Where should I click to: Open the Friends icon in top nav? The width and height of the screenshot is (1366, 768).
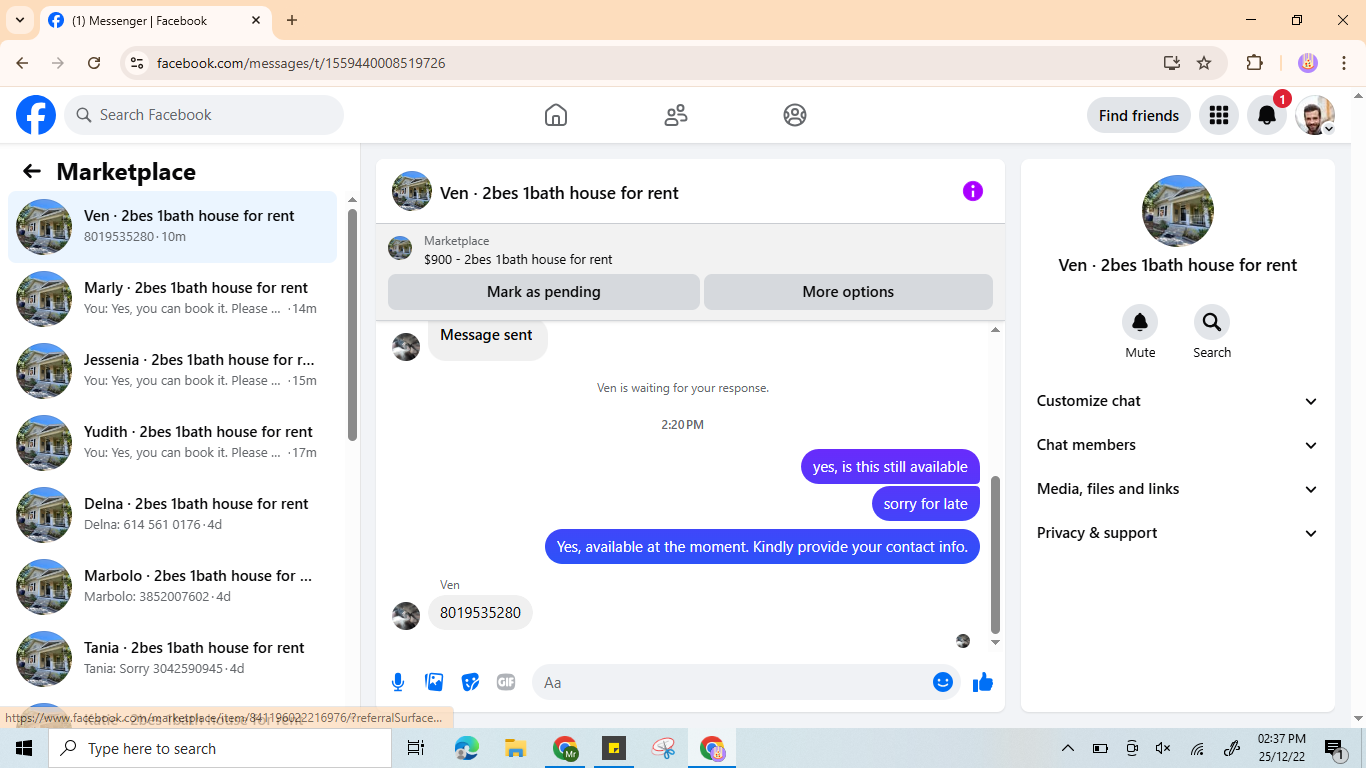(x=676, y=115)
